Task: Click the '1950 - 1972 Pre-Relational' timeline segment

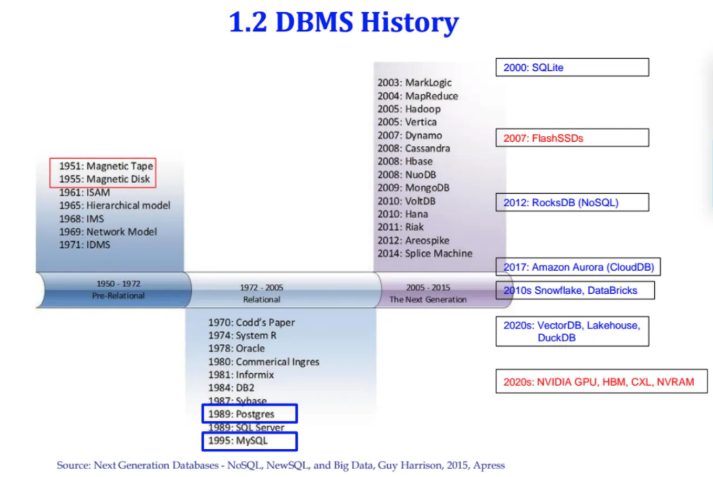Action: (x=114, y=290)
